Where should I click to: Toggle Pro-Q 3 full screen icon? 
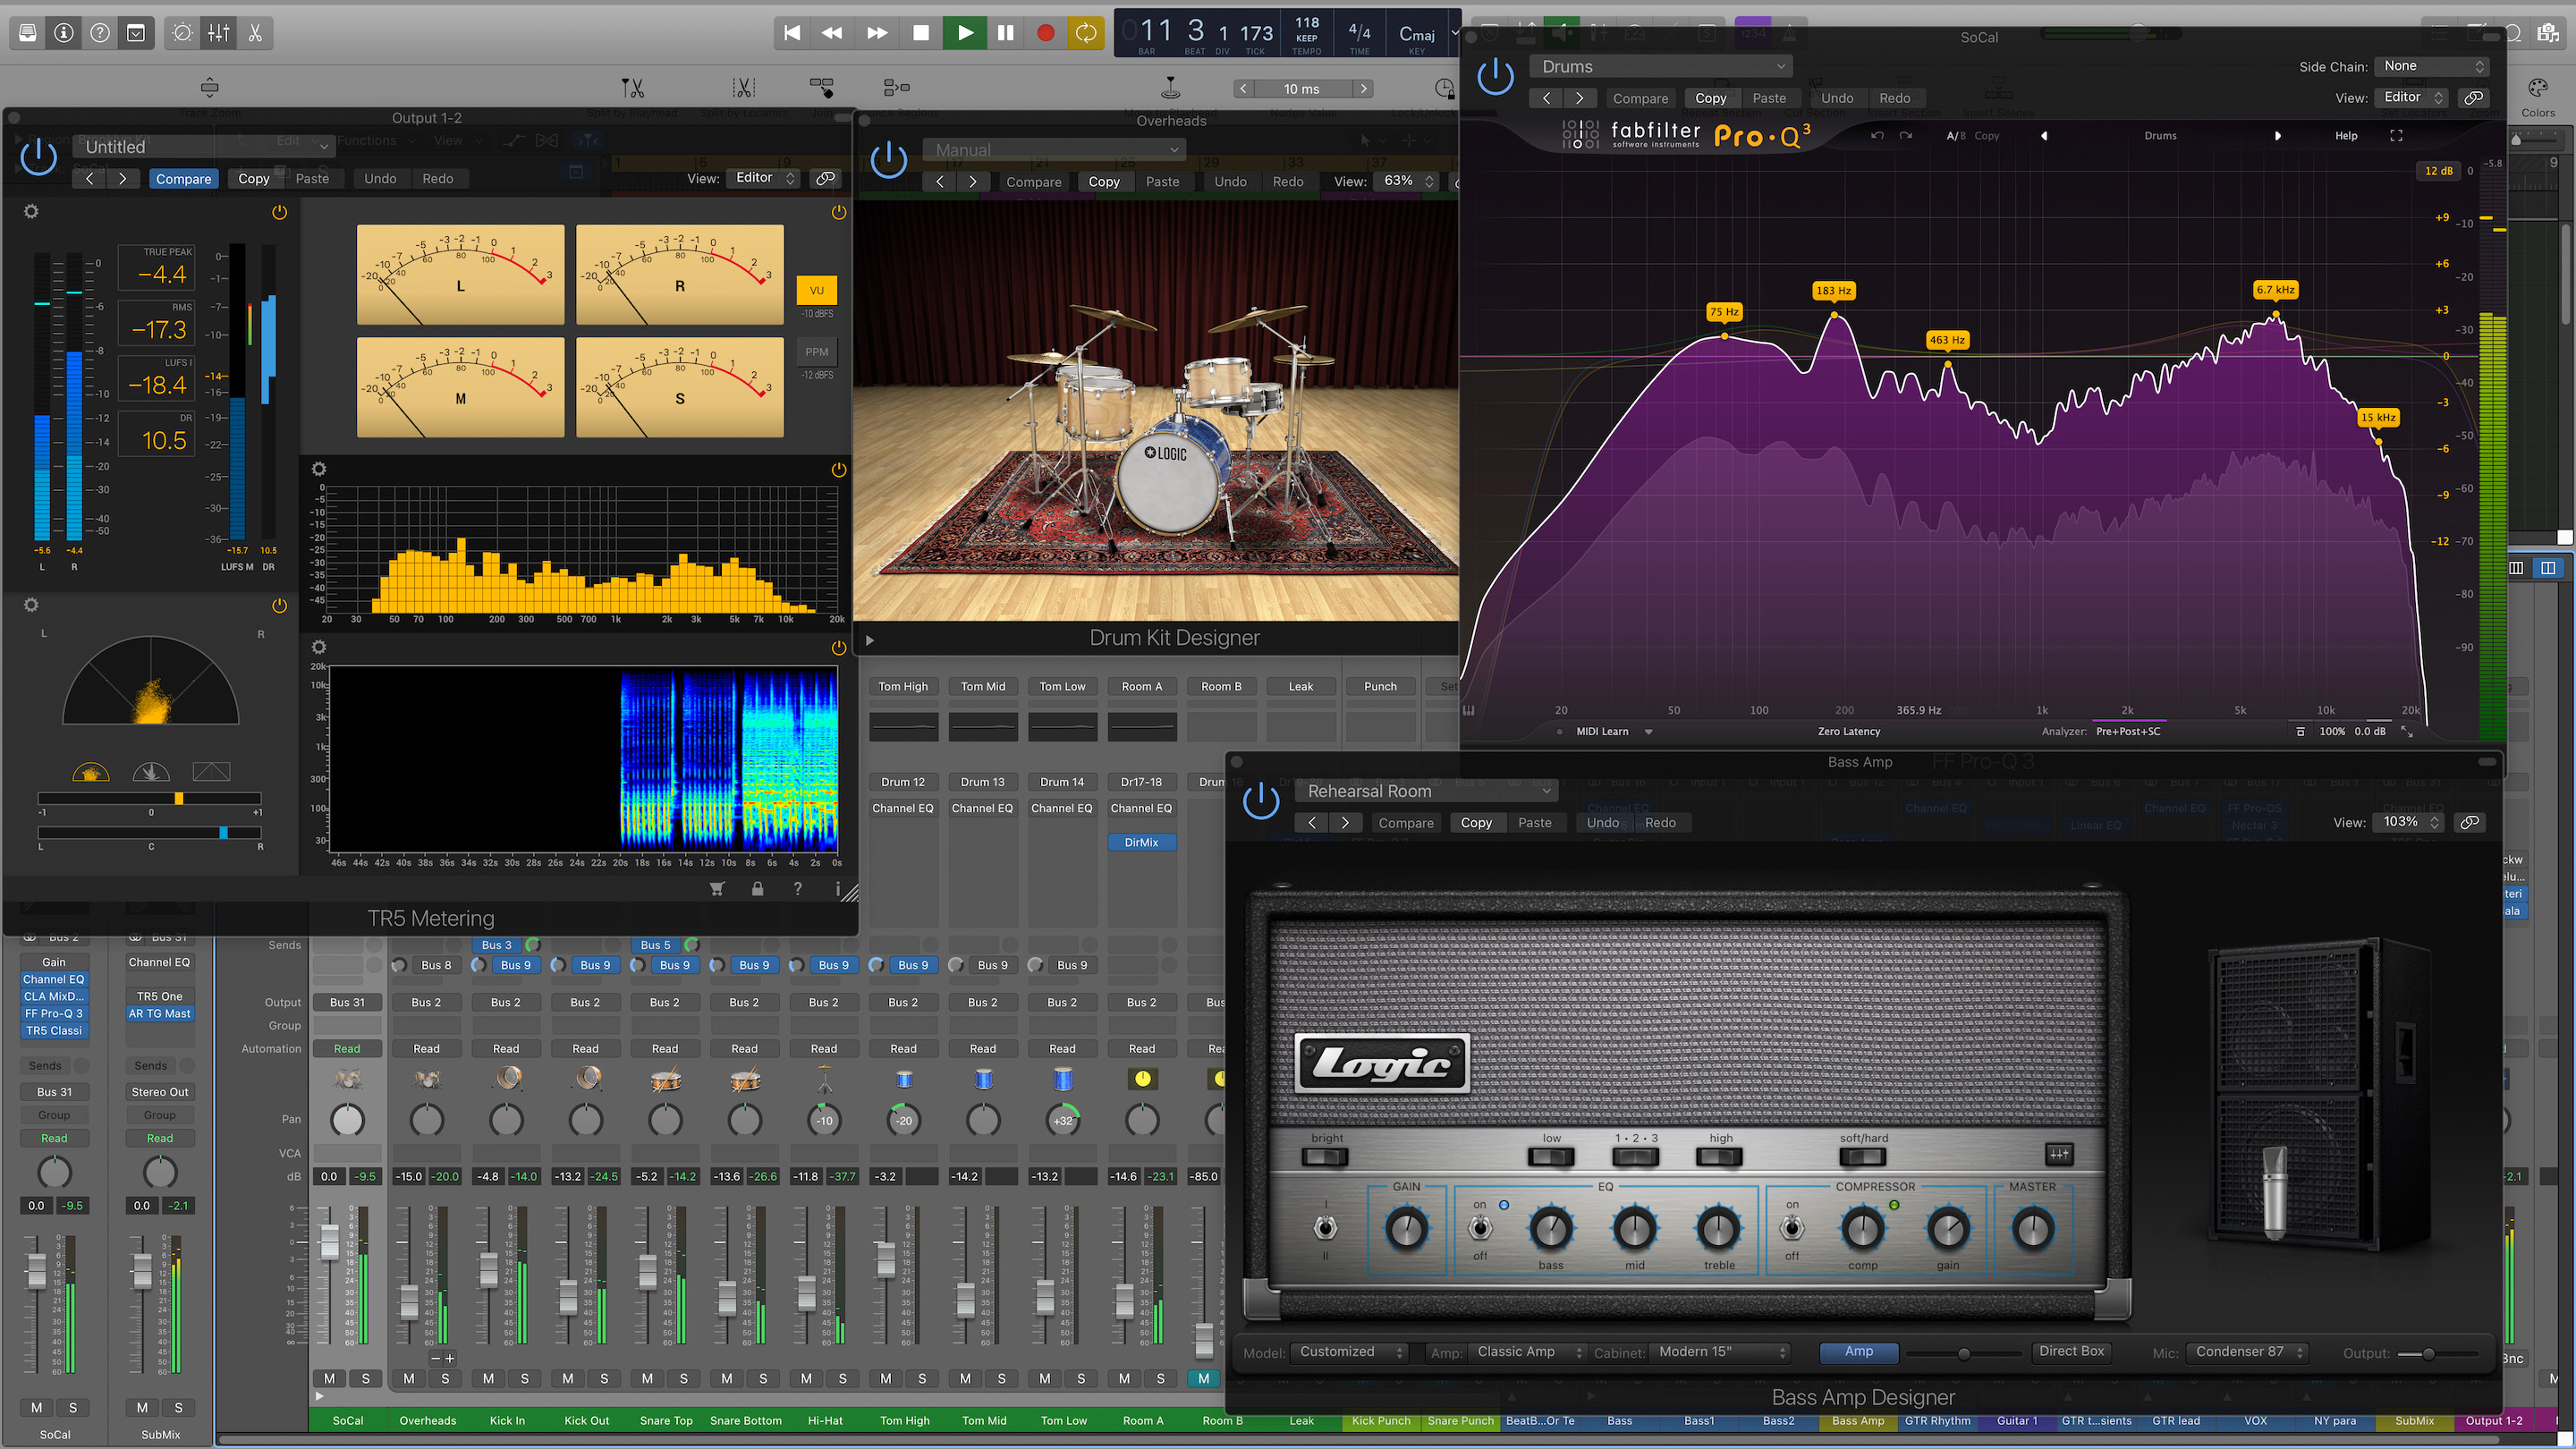pos(2396,135)
